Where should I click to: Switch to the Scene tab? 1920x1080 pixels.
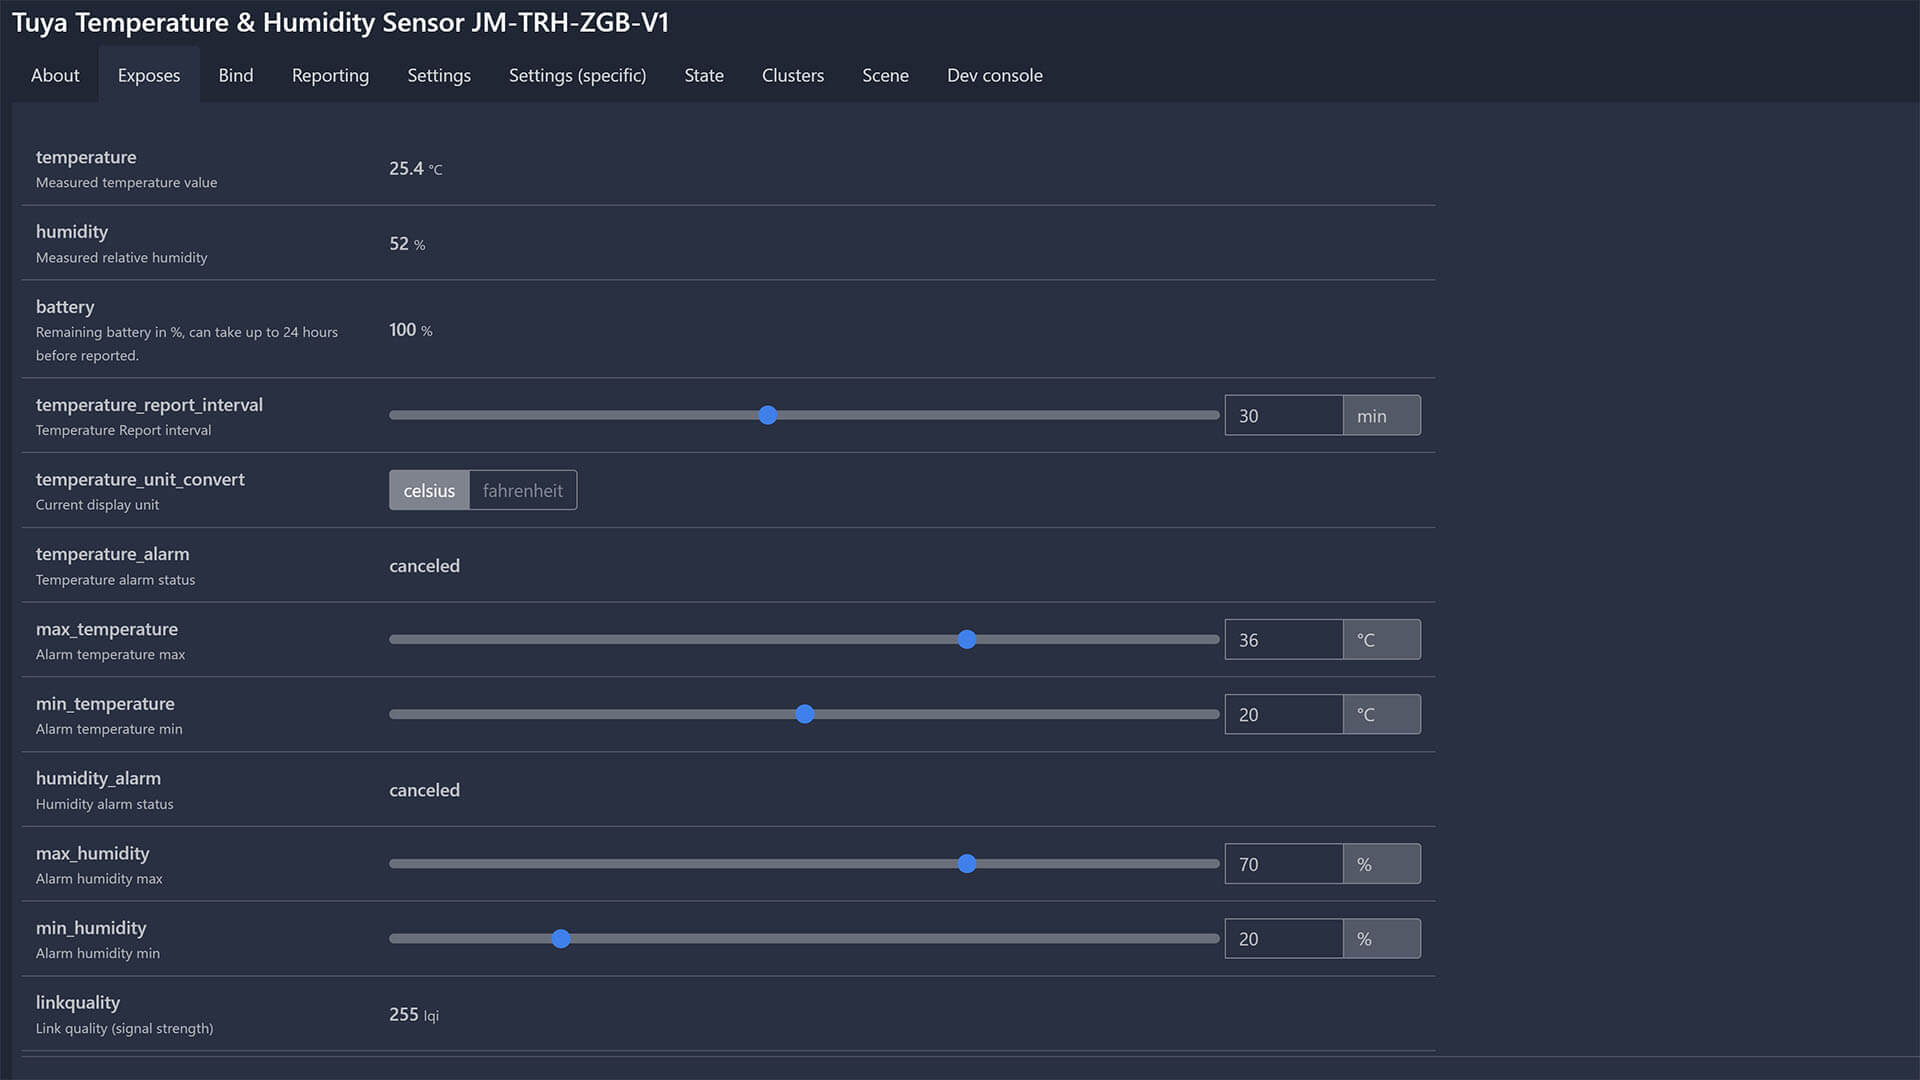[885, 75]
